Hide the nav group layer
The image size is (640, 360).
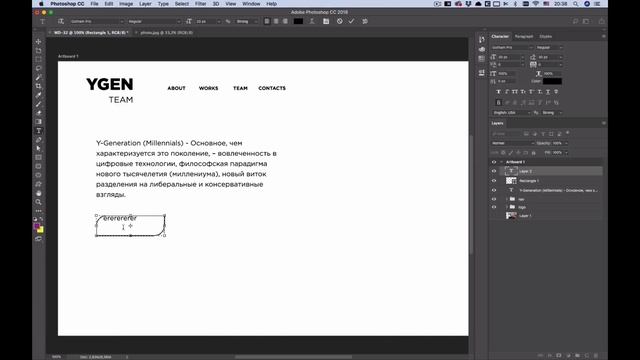tap(494, 199)
